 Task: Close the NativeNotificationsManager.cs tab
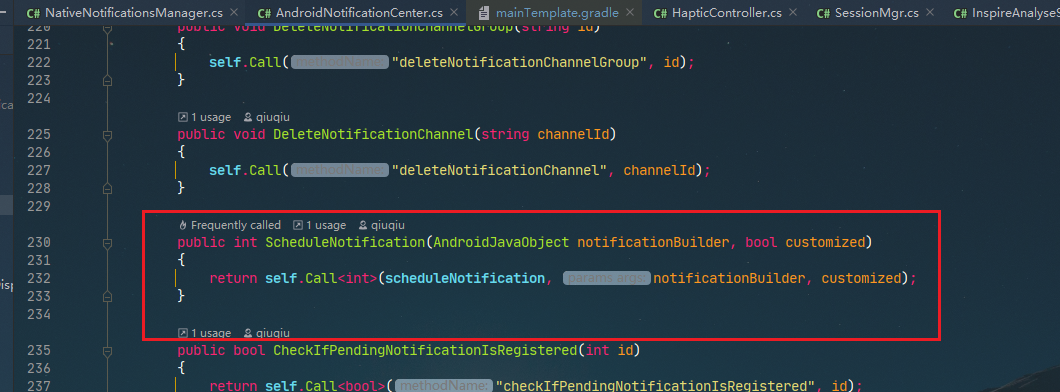coord(233,12)
